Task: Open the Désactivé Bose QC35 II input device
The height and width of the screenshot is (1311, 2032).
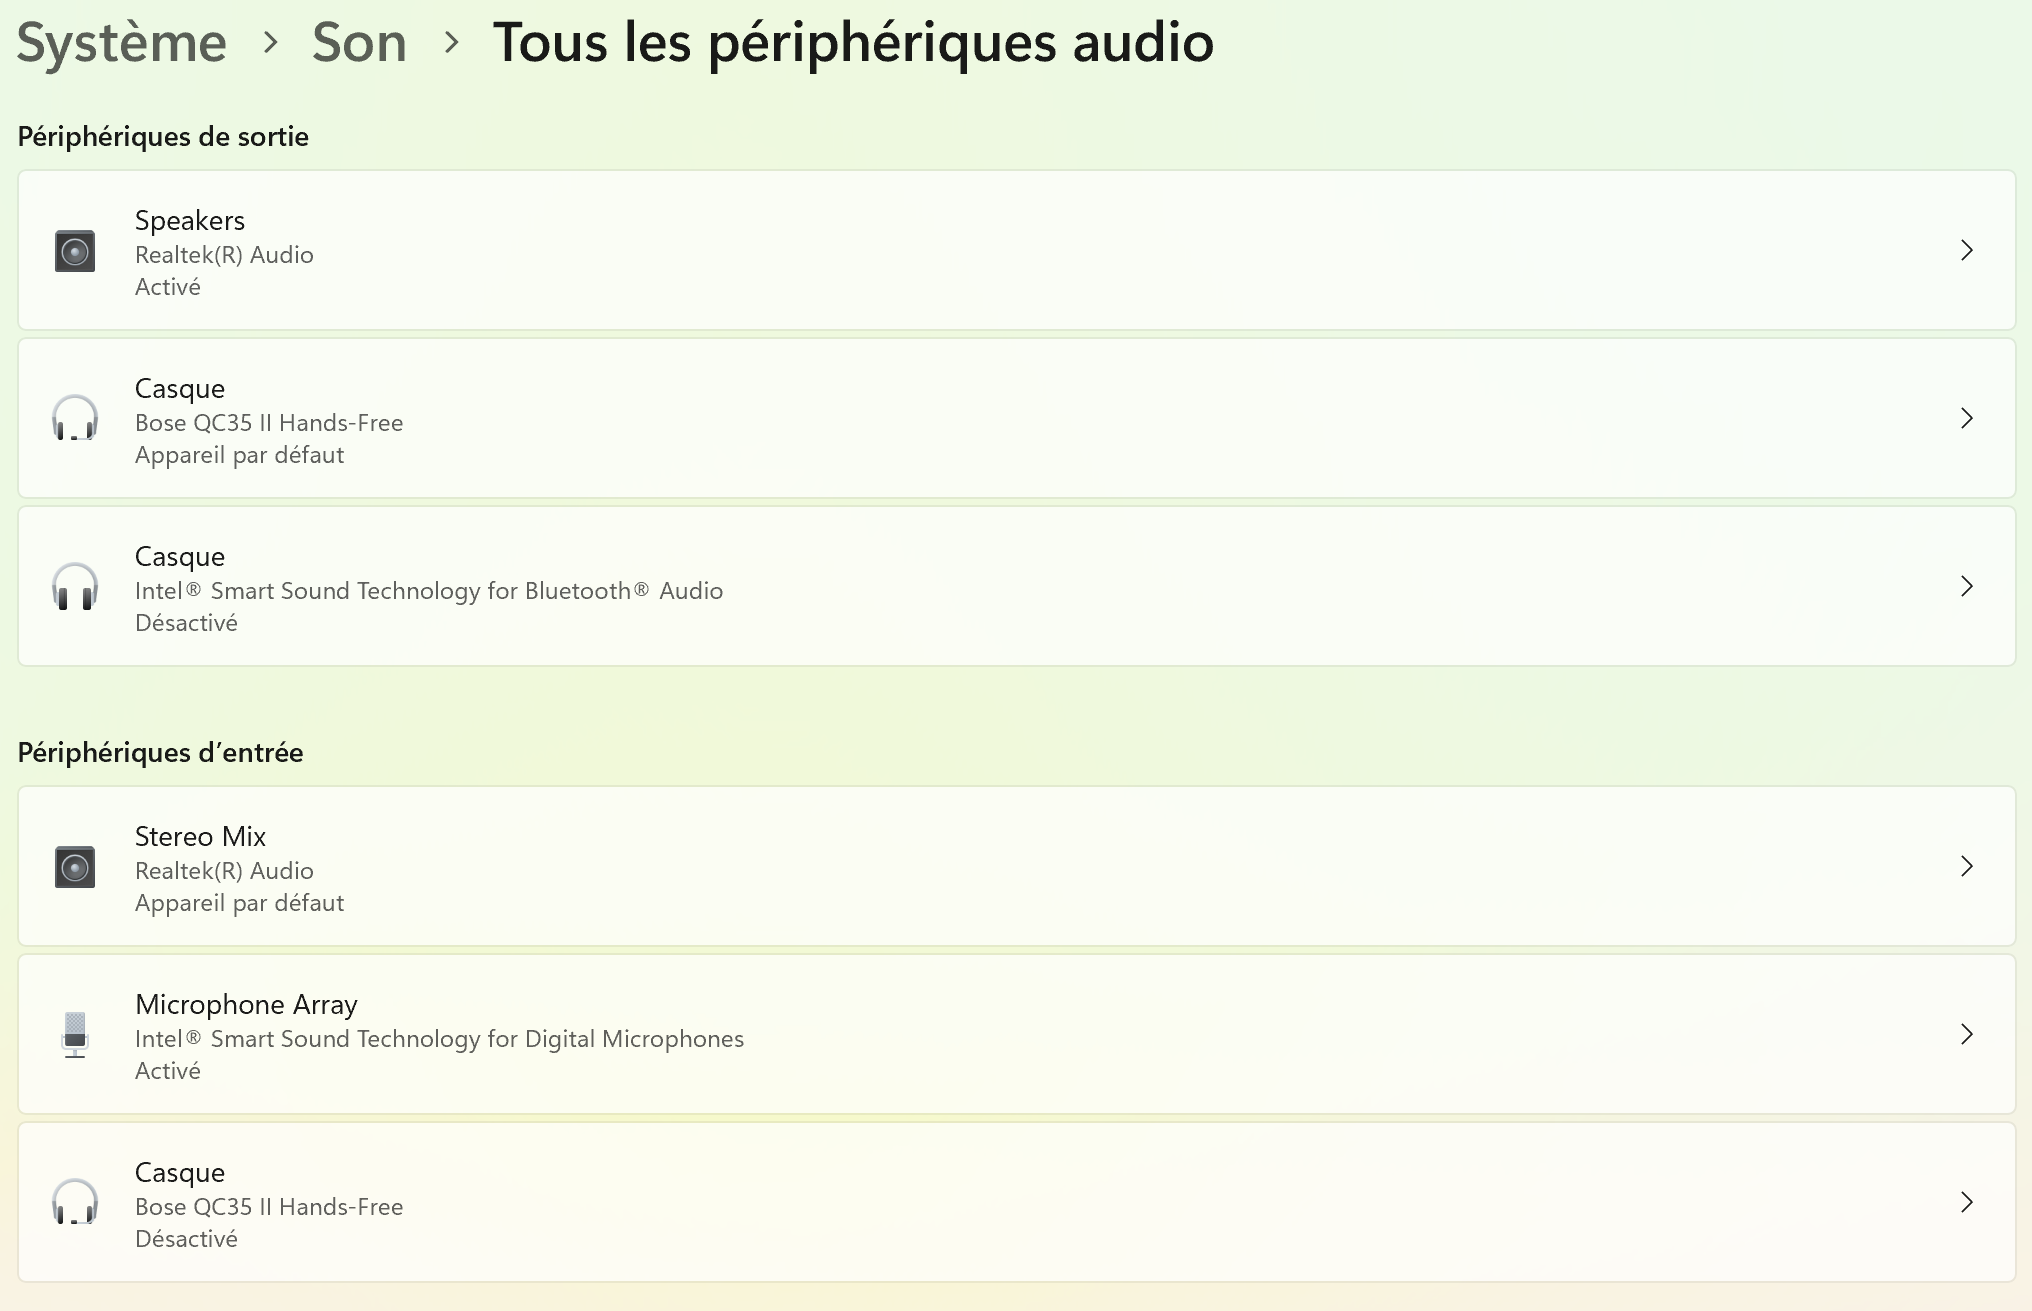Action: point(1016,1202)
